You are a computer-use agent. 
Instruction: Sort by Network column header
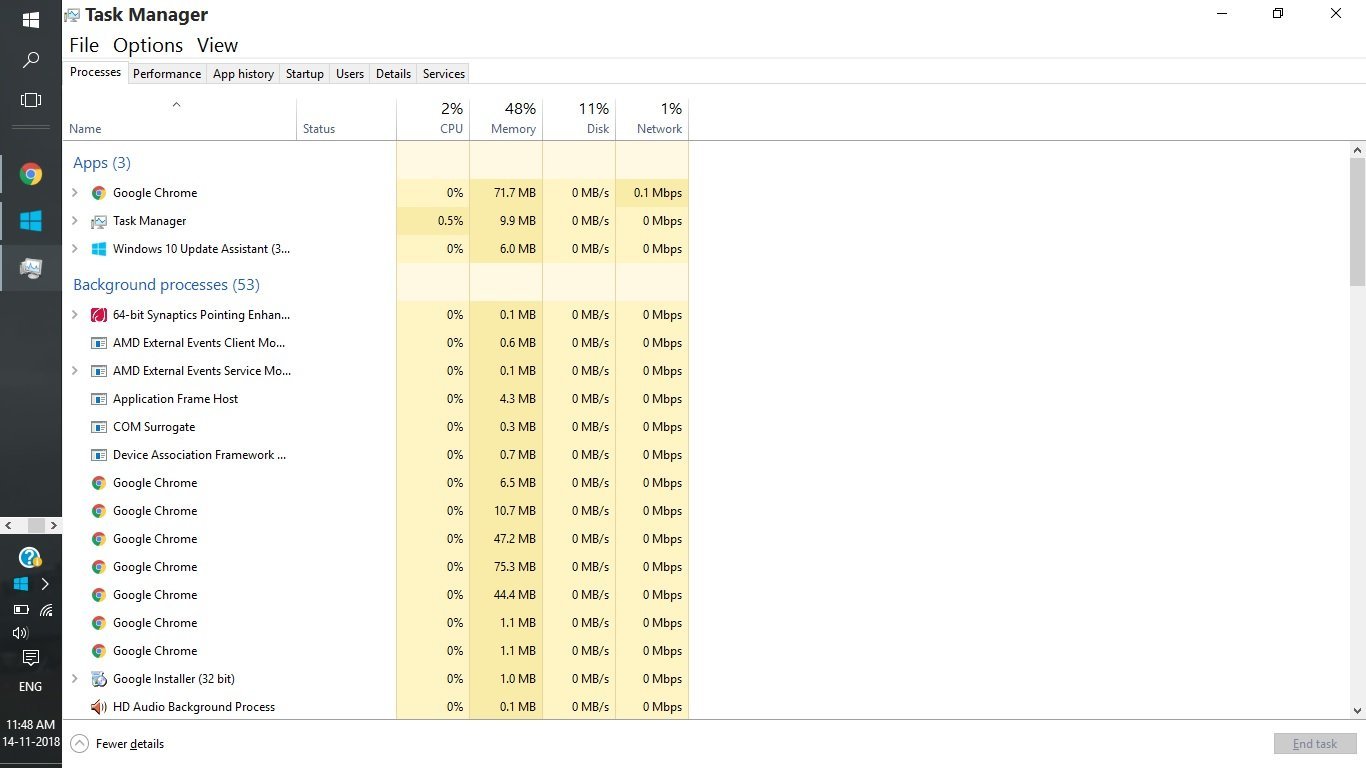[652, 118]
